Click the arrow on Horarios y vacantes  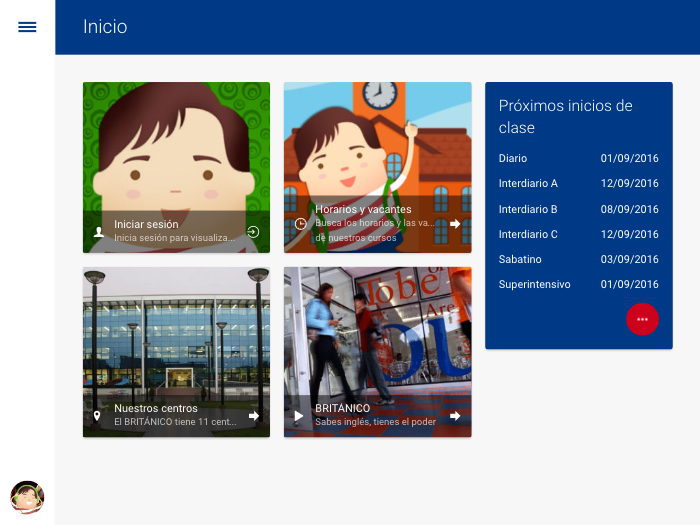[455, 224]
